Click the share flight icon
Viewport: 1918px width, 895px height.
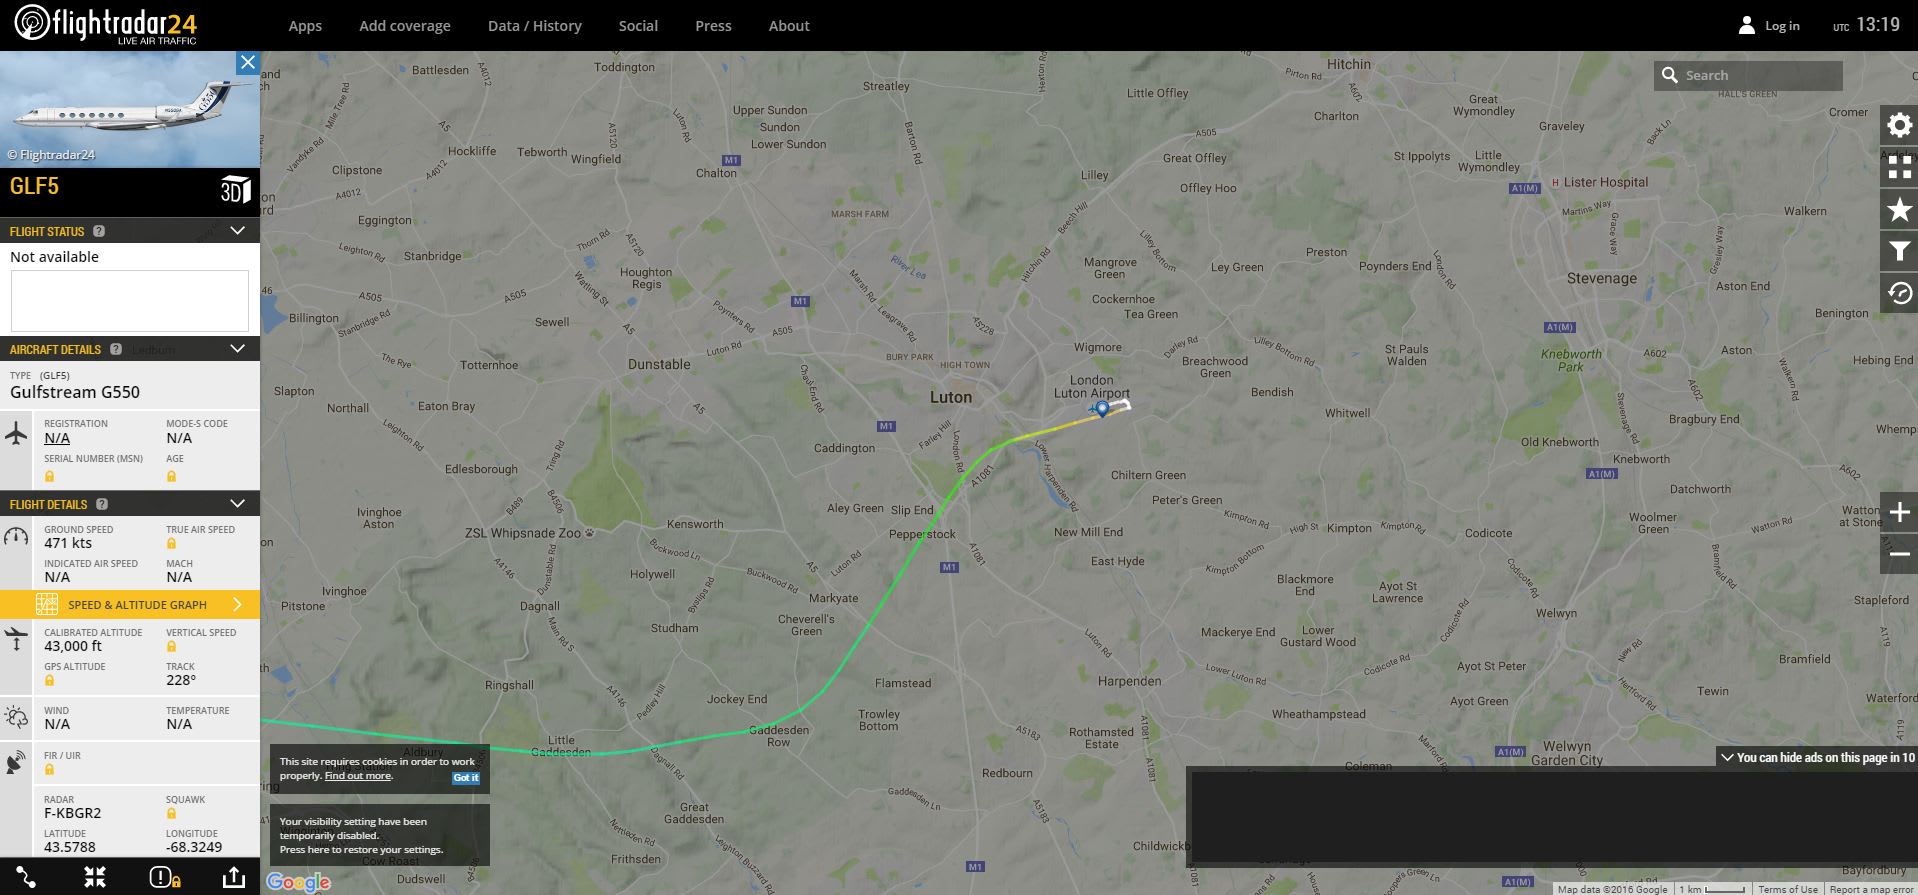click(x=233, y=877)
